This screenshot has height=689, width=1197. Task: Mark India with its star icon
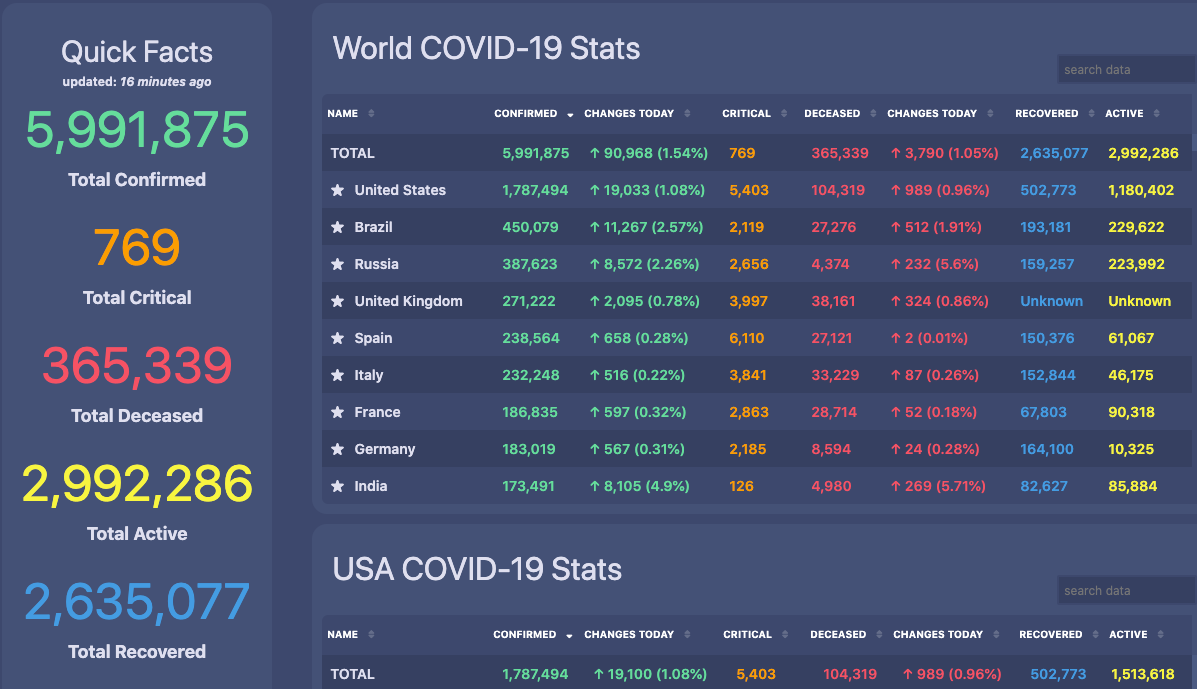pos(337,486)
